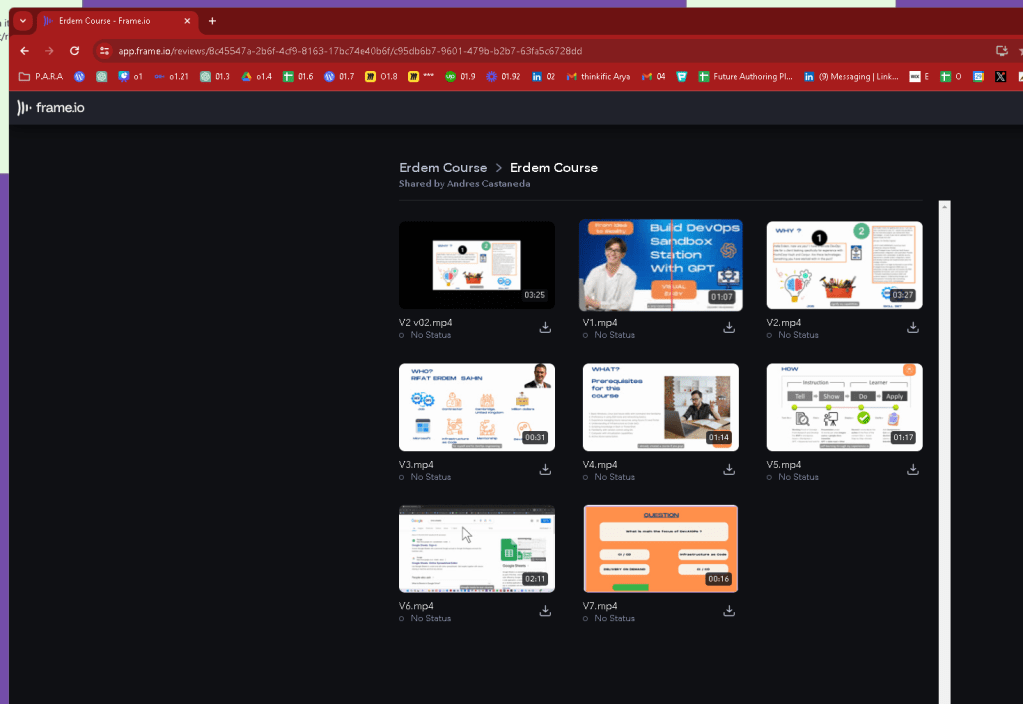The width and height of the screenshot is (1023, 704).
Task: Close the Erdem Course - Frame.io tab
Action: tap(187, 21)
